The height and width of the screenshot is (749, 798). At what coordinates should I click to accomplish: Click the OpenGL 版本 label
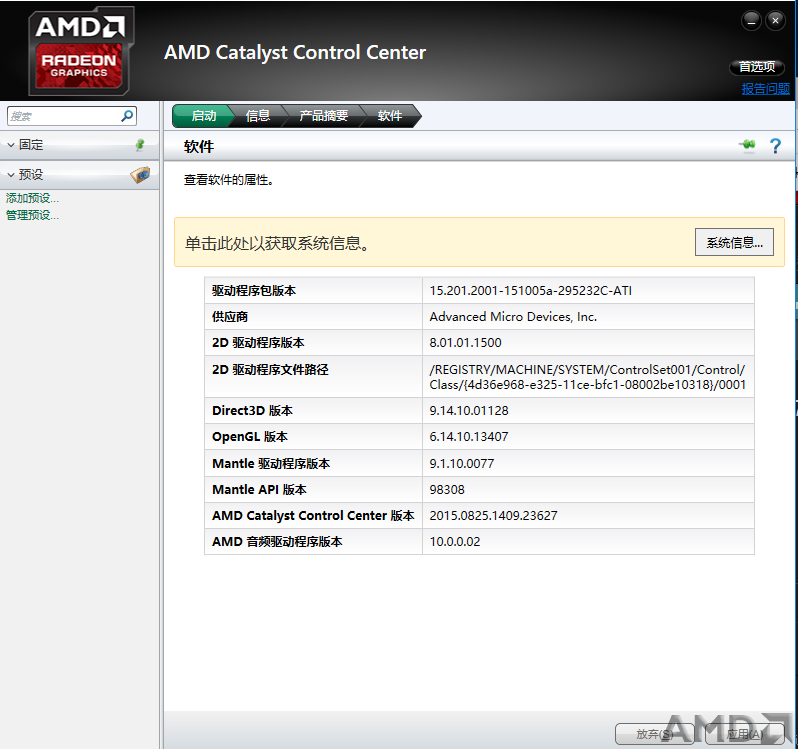pyautogui.click(x=250, y=437)
